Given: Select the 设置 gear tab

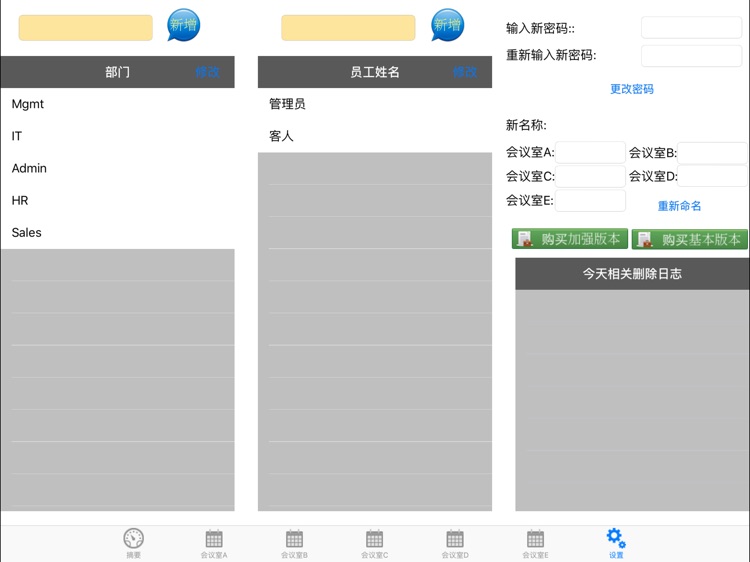Looking at the screenshot, I should [616, 544].
